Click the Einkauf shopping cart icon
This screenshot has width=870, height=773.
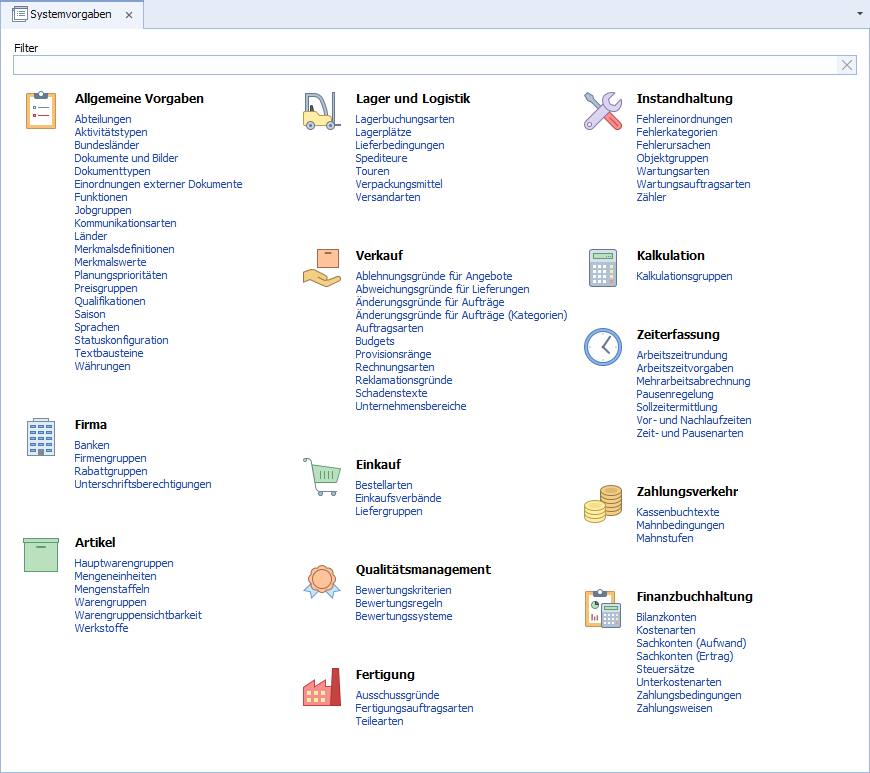click(x=321, y=476)
